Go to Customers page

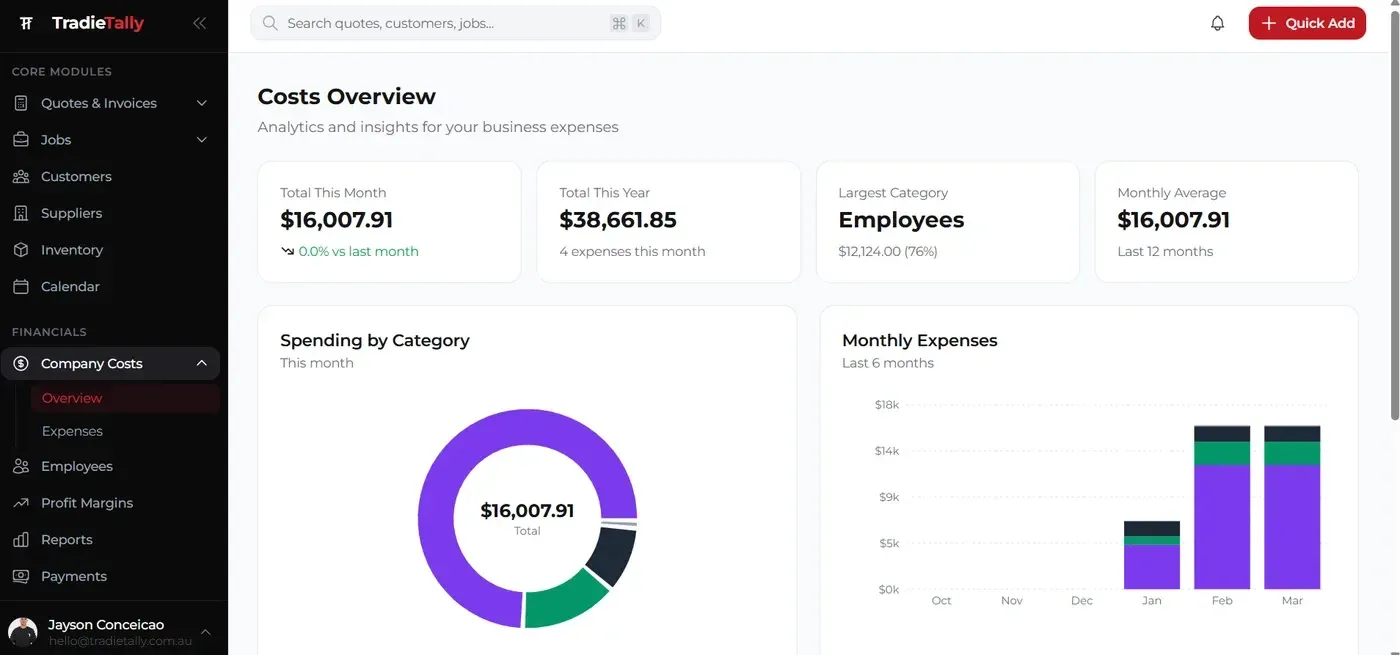coord(110,177)
